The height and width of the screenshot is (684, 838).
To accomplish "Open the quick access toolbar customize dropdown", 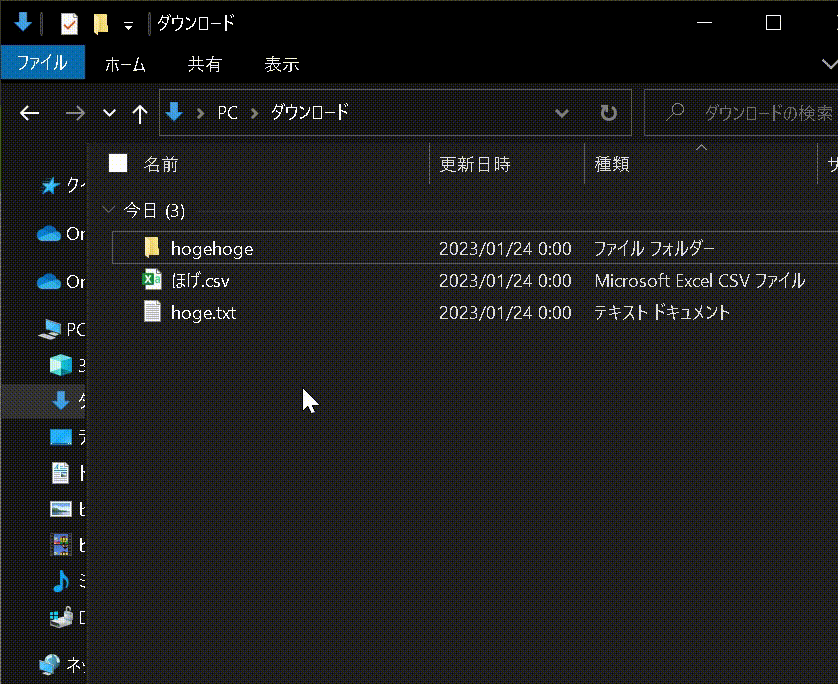I will (x=126, y=22).
